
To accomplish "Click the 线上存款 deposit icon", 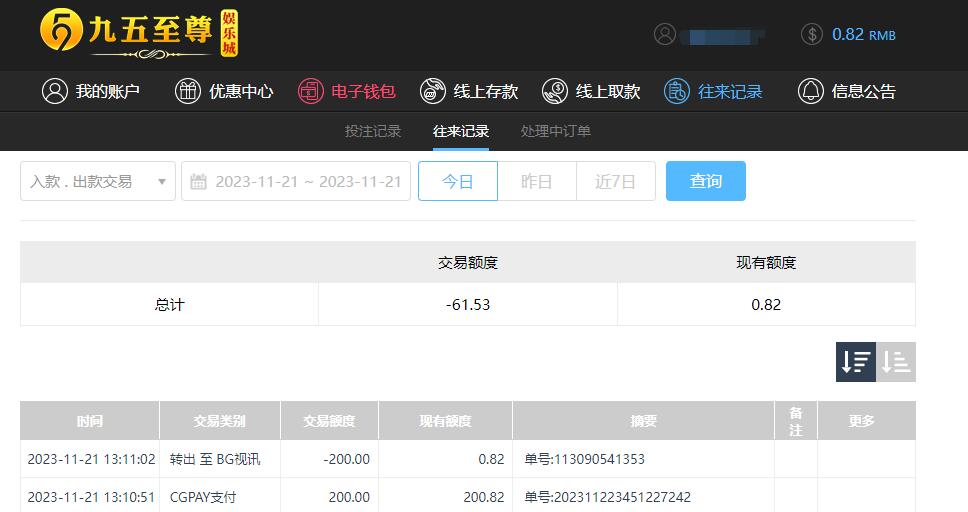I will pyautogui.click(x=433, y=91).
